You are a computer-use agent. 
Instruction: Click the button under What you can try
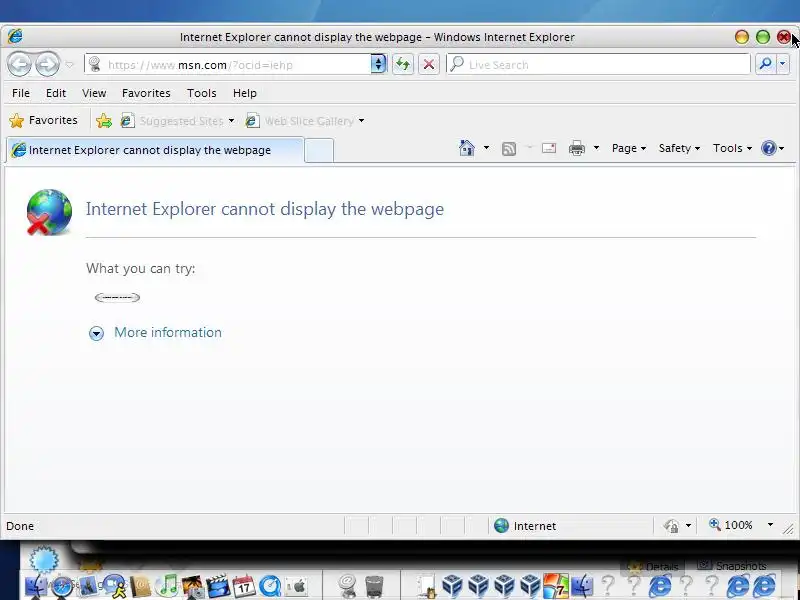[x=117, y=297]
